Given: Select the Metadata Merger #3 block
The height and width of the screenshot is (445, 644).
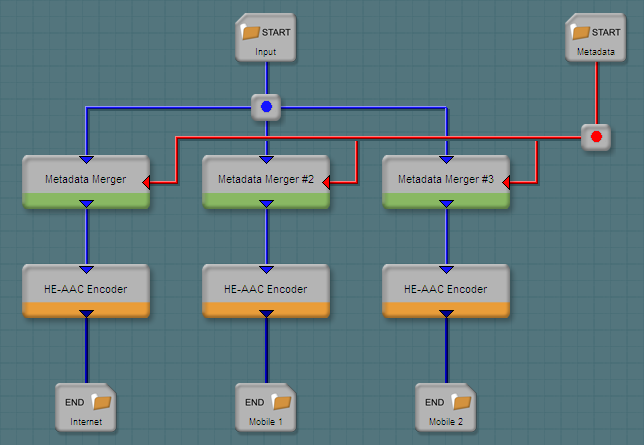Looking at the screenshot, I should click(x=446, y=179).
